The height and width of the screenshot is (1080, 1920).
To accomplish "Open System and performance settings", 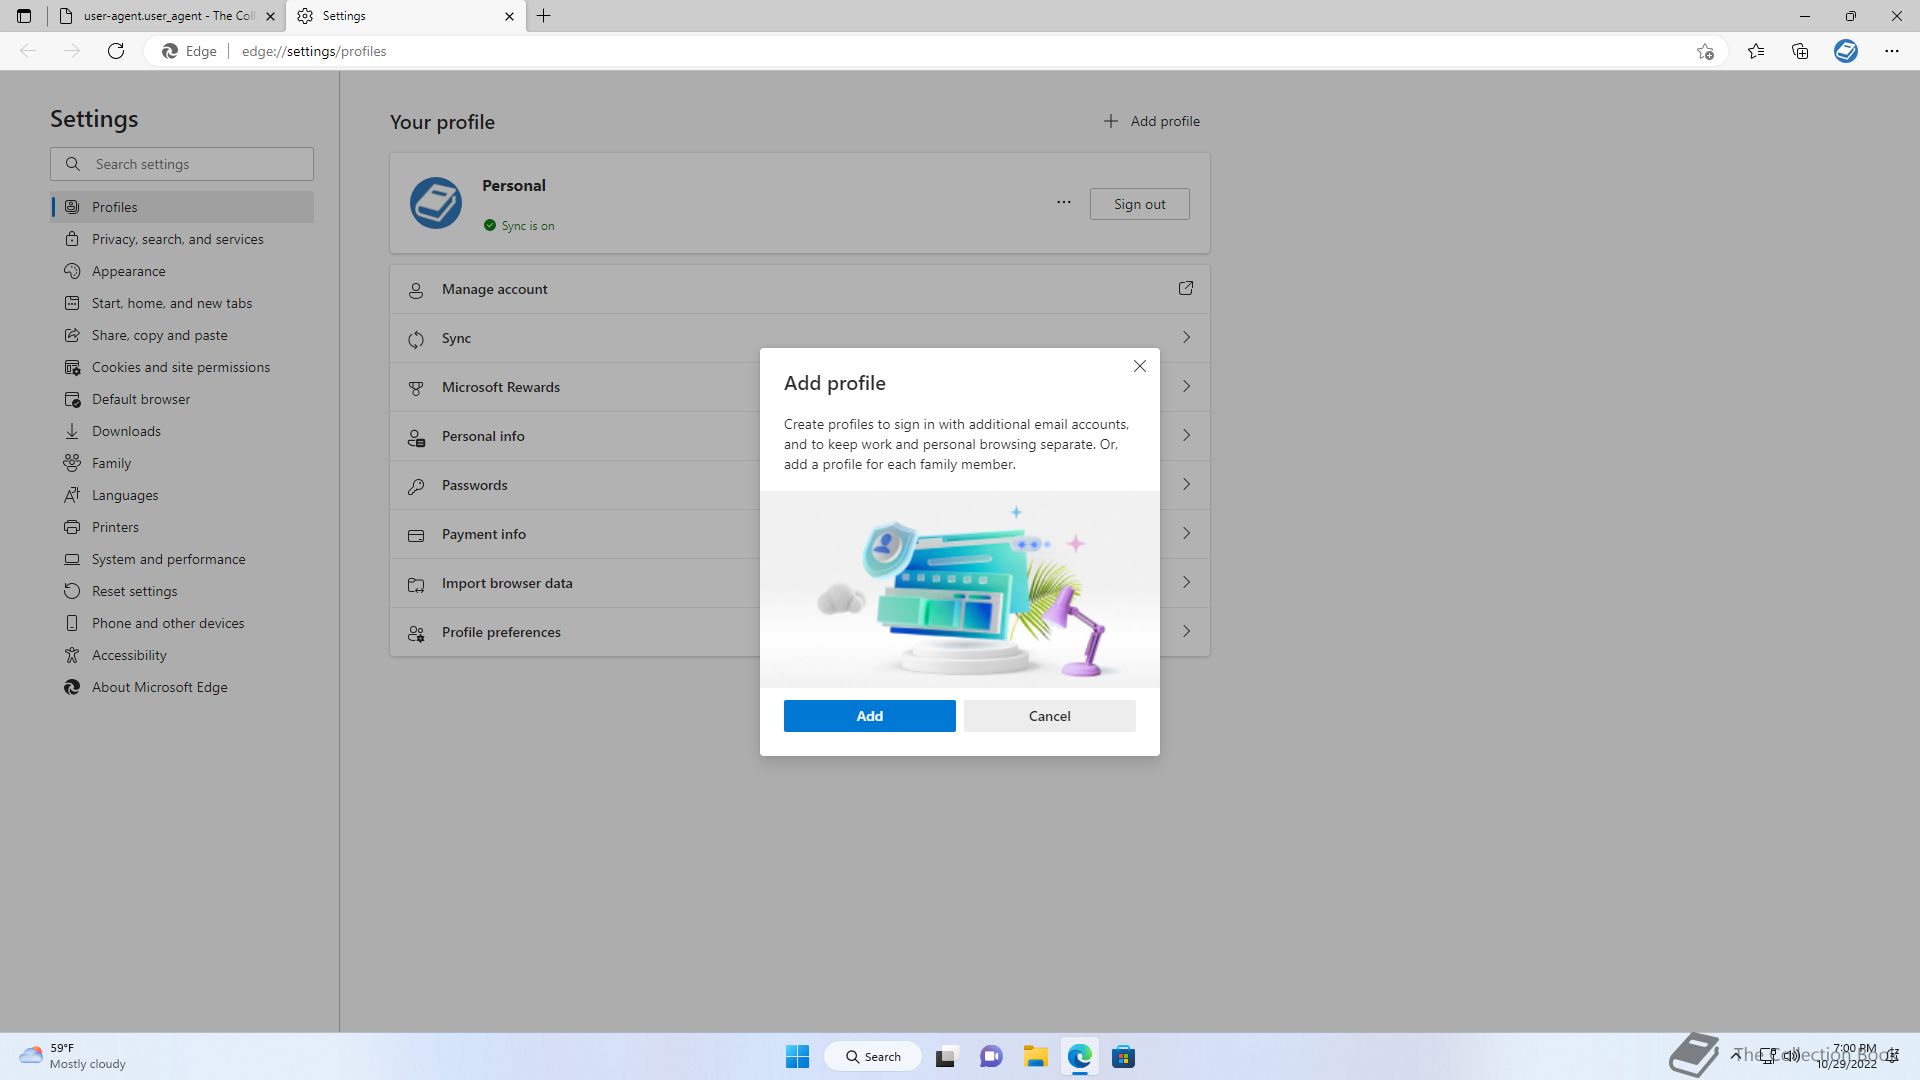I will click(182, 559).
